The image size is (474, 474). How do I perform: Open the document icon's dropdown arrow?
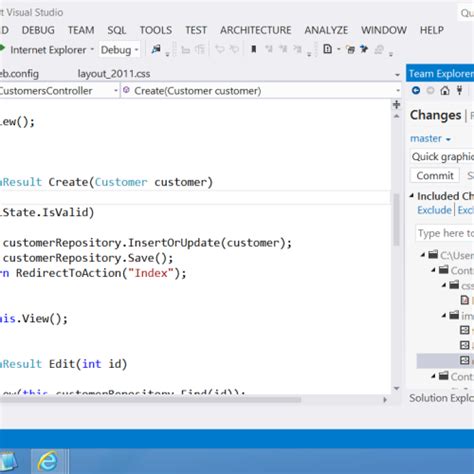[x=339, y=50]
